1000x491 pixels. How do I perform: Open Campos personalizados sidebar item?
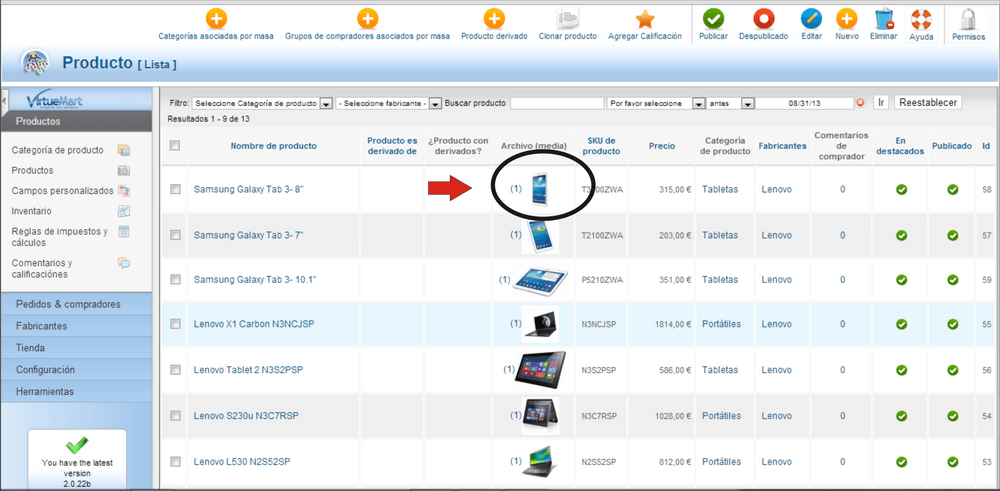pos(62,191)
